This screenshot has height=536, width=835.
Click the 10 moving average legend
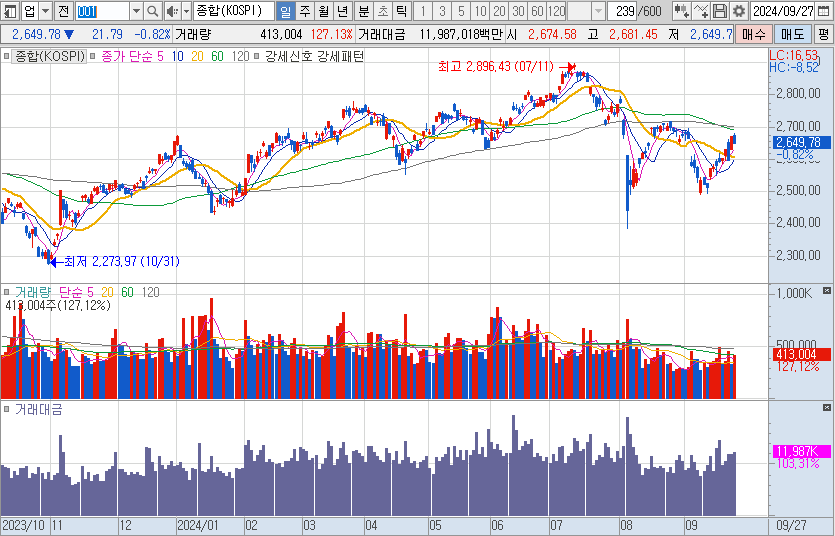click(x=177, y=56)
